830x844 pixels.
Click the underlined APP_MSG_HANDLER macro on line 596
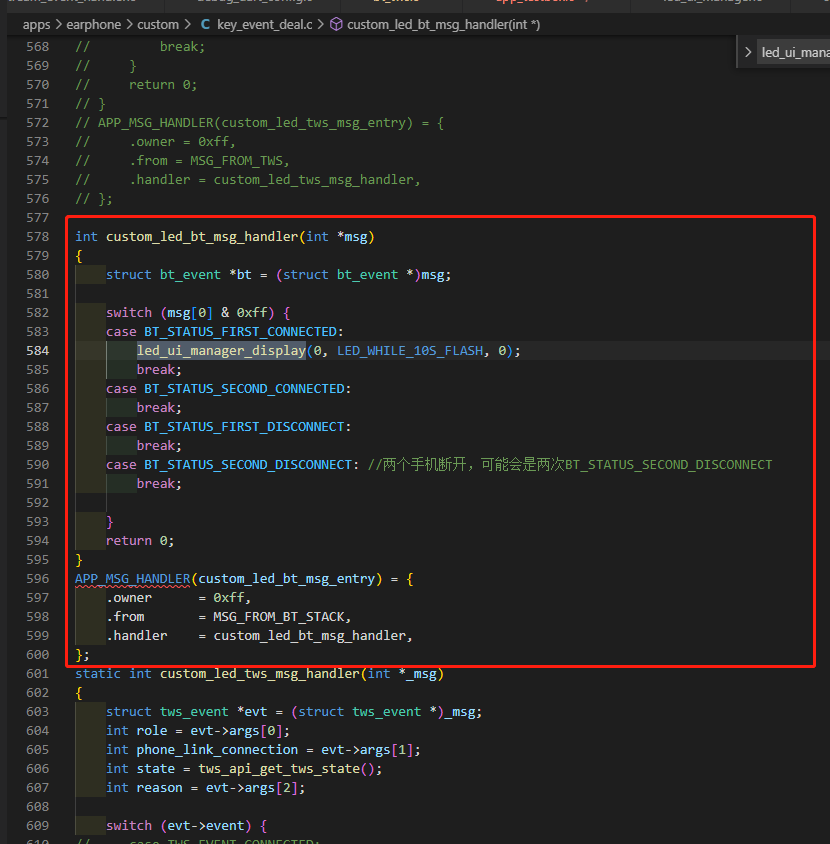tap(132, 579)
